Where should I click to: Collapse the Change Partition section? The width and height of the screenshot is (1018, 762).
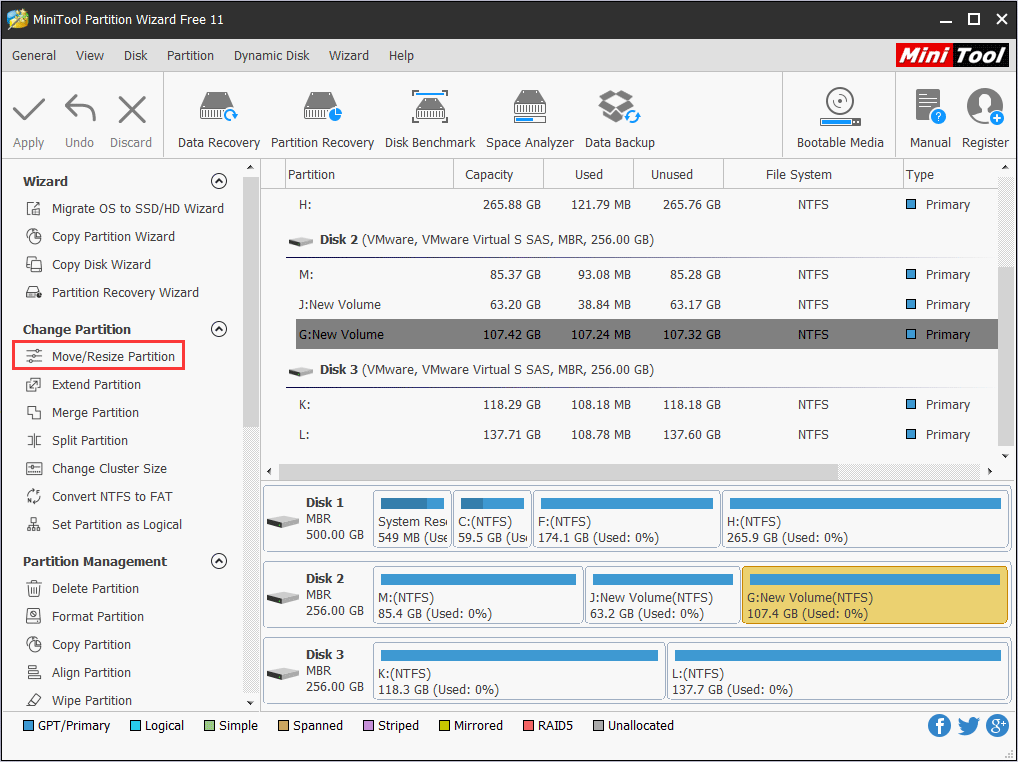tap(219, 329)
